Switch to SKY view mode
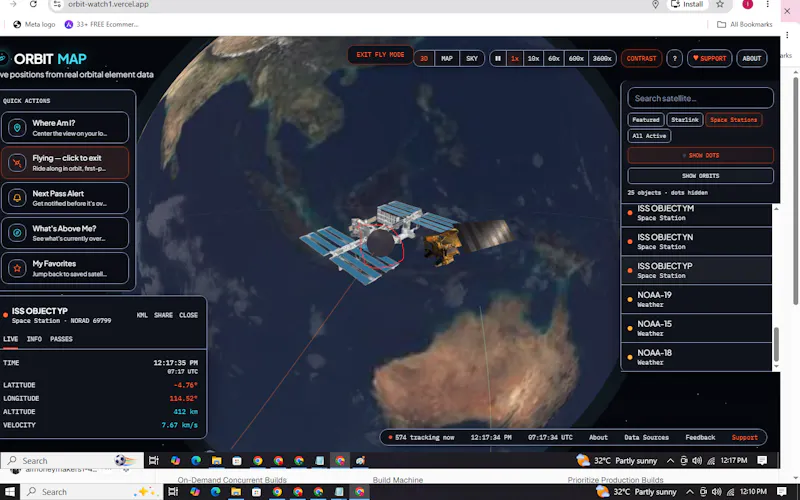Image resolution: width=800 pixels, height=500 pixels. [472, 58]
